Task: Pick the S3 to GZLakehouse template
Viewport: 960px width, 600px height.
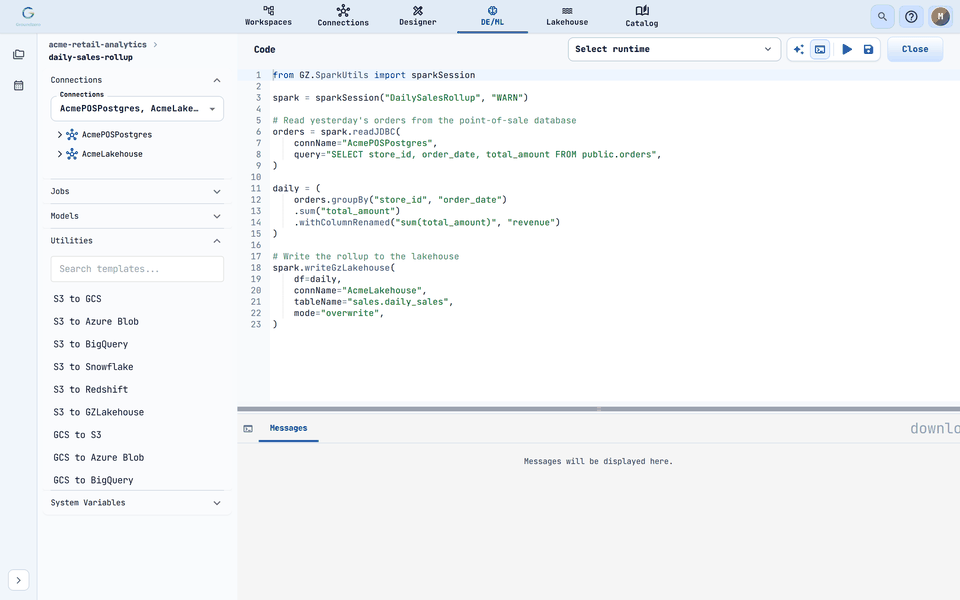Action: click(x=99, y=412)
